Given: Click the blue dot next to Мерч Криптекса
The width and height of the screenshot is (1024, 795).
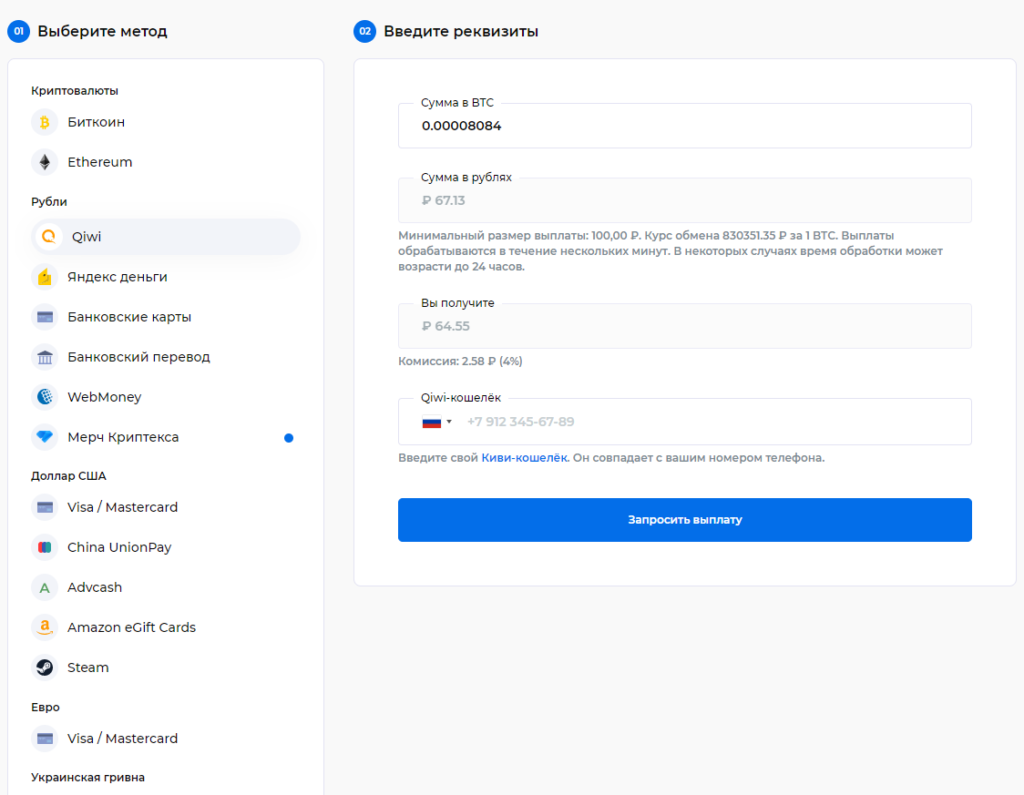Looking at the screenshot, I should click(x=289, y=437).
